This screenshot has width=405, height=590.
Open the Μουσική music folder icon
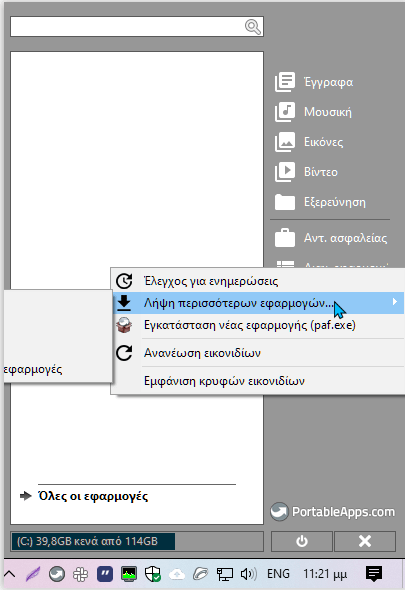coord(285,112)
